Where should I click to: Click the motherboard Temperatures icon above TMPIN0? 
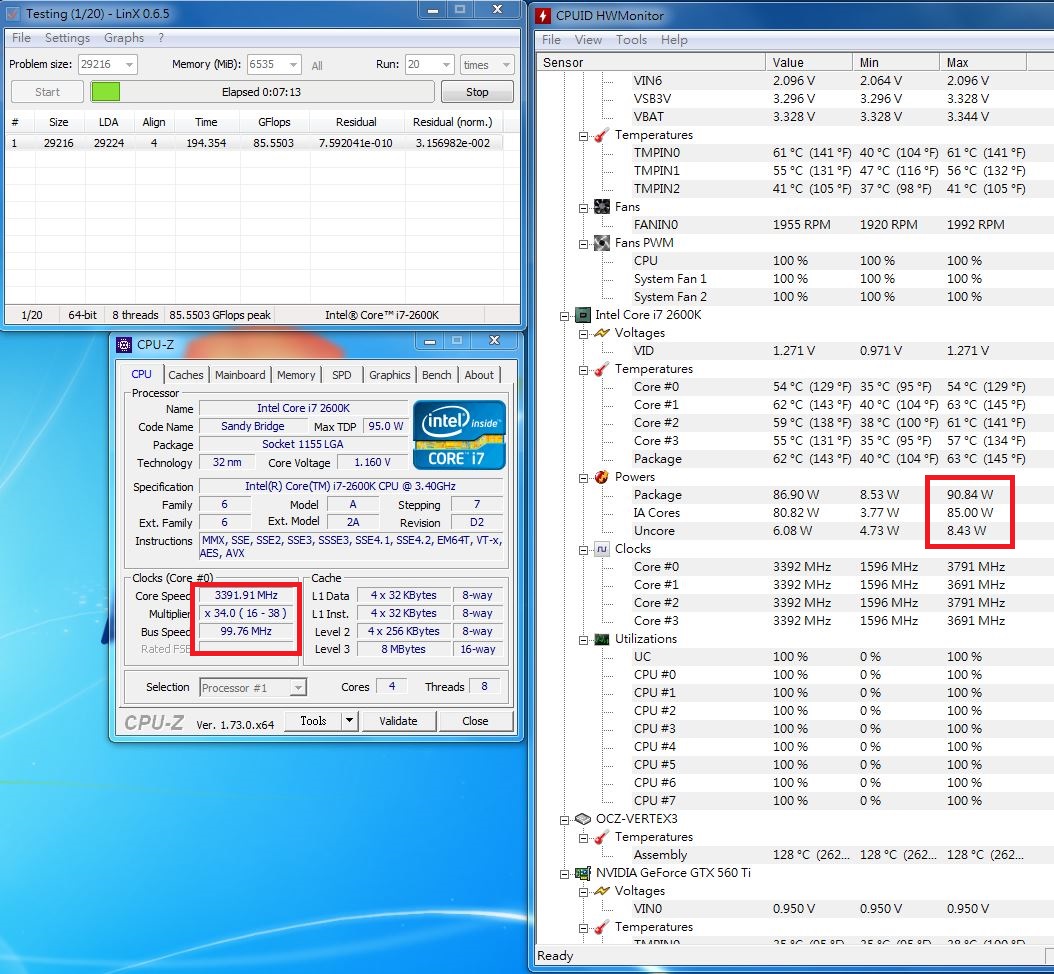coord(602,135)
